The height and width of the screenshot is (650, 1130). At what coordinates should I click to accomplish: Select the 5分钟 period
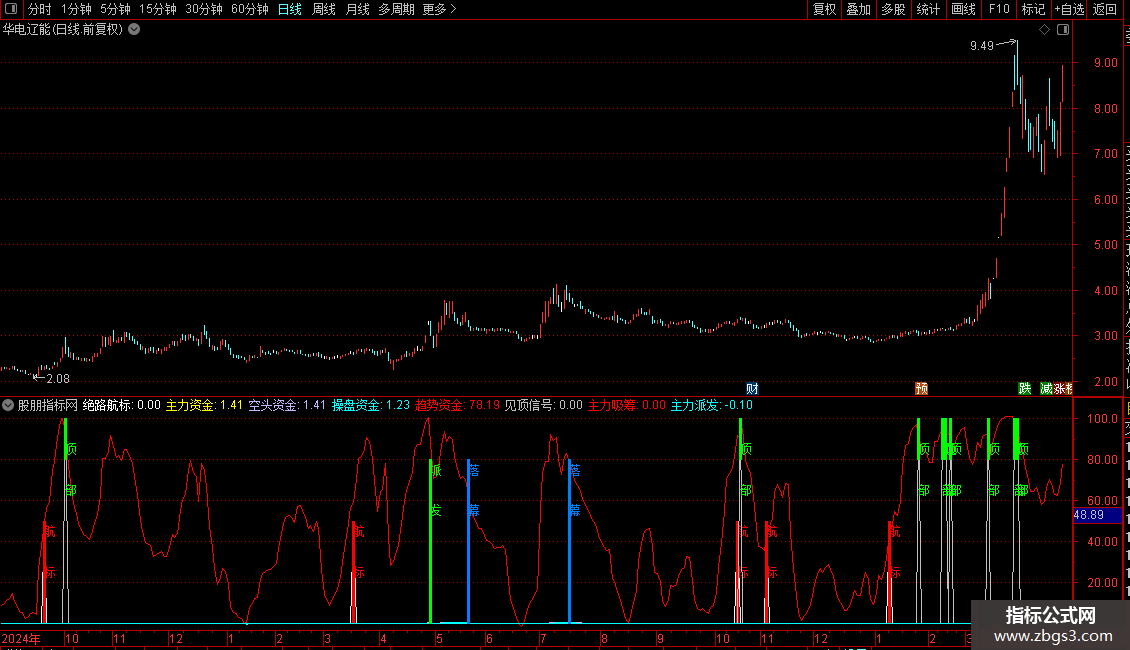tap(115, 9)
